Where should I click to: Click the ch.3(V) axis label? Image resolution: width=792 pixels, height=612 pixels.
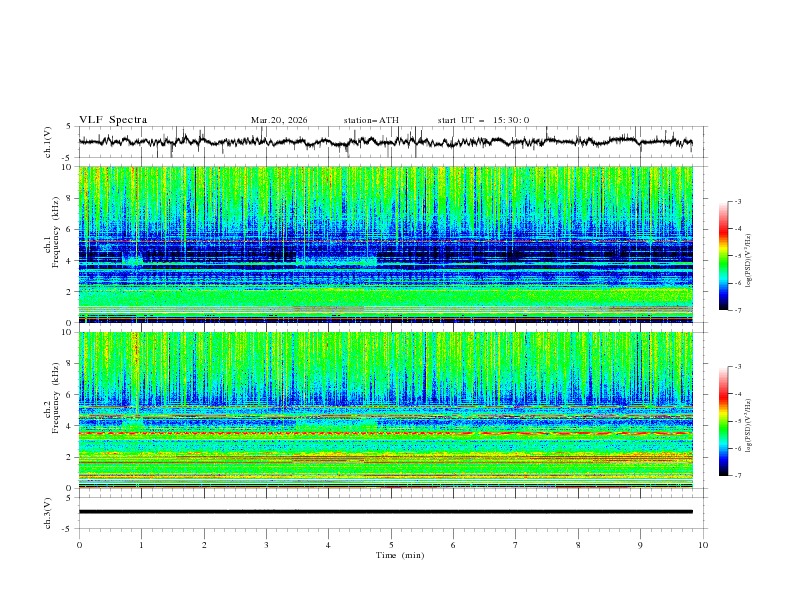(48, 513)
